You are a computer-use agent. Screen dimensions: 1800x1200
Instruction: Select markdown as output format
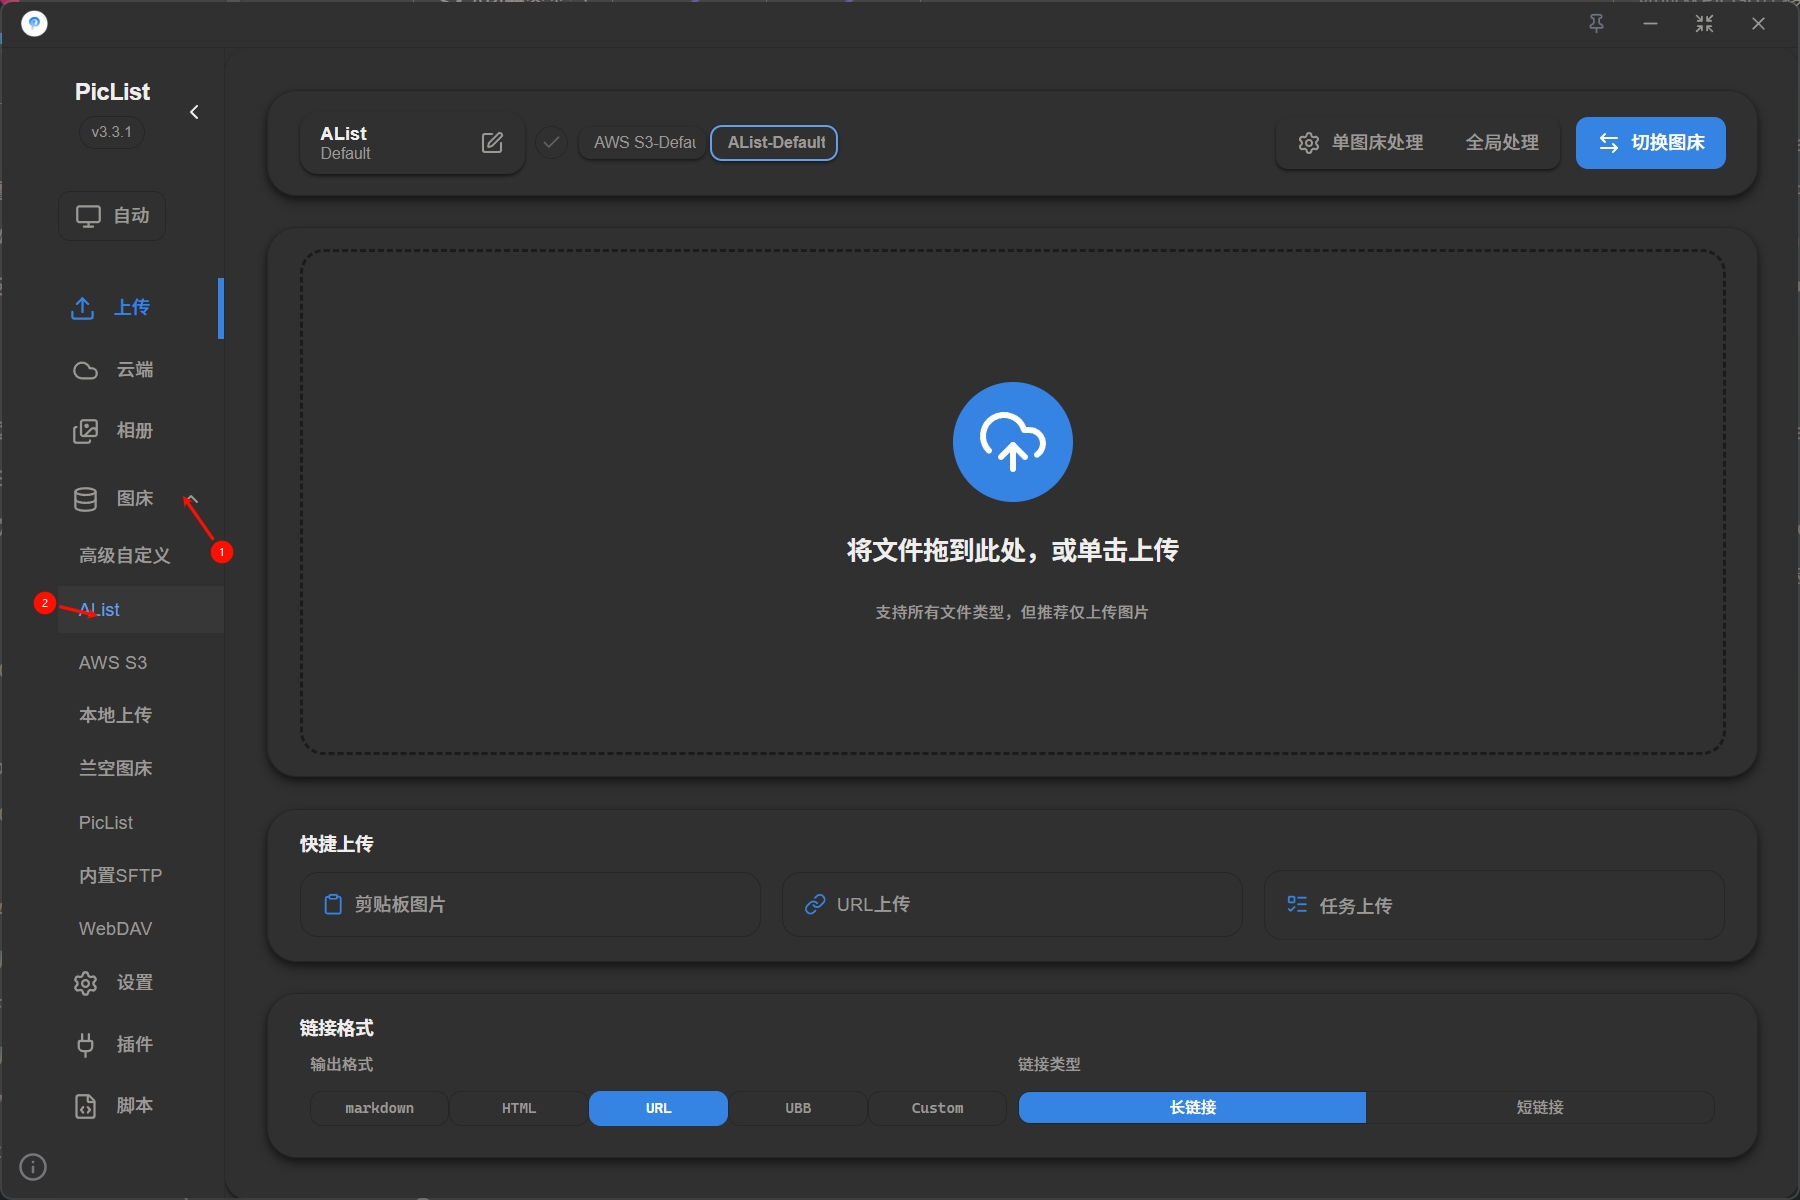click(378, 1108)
